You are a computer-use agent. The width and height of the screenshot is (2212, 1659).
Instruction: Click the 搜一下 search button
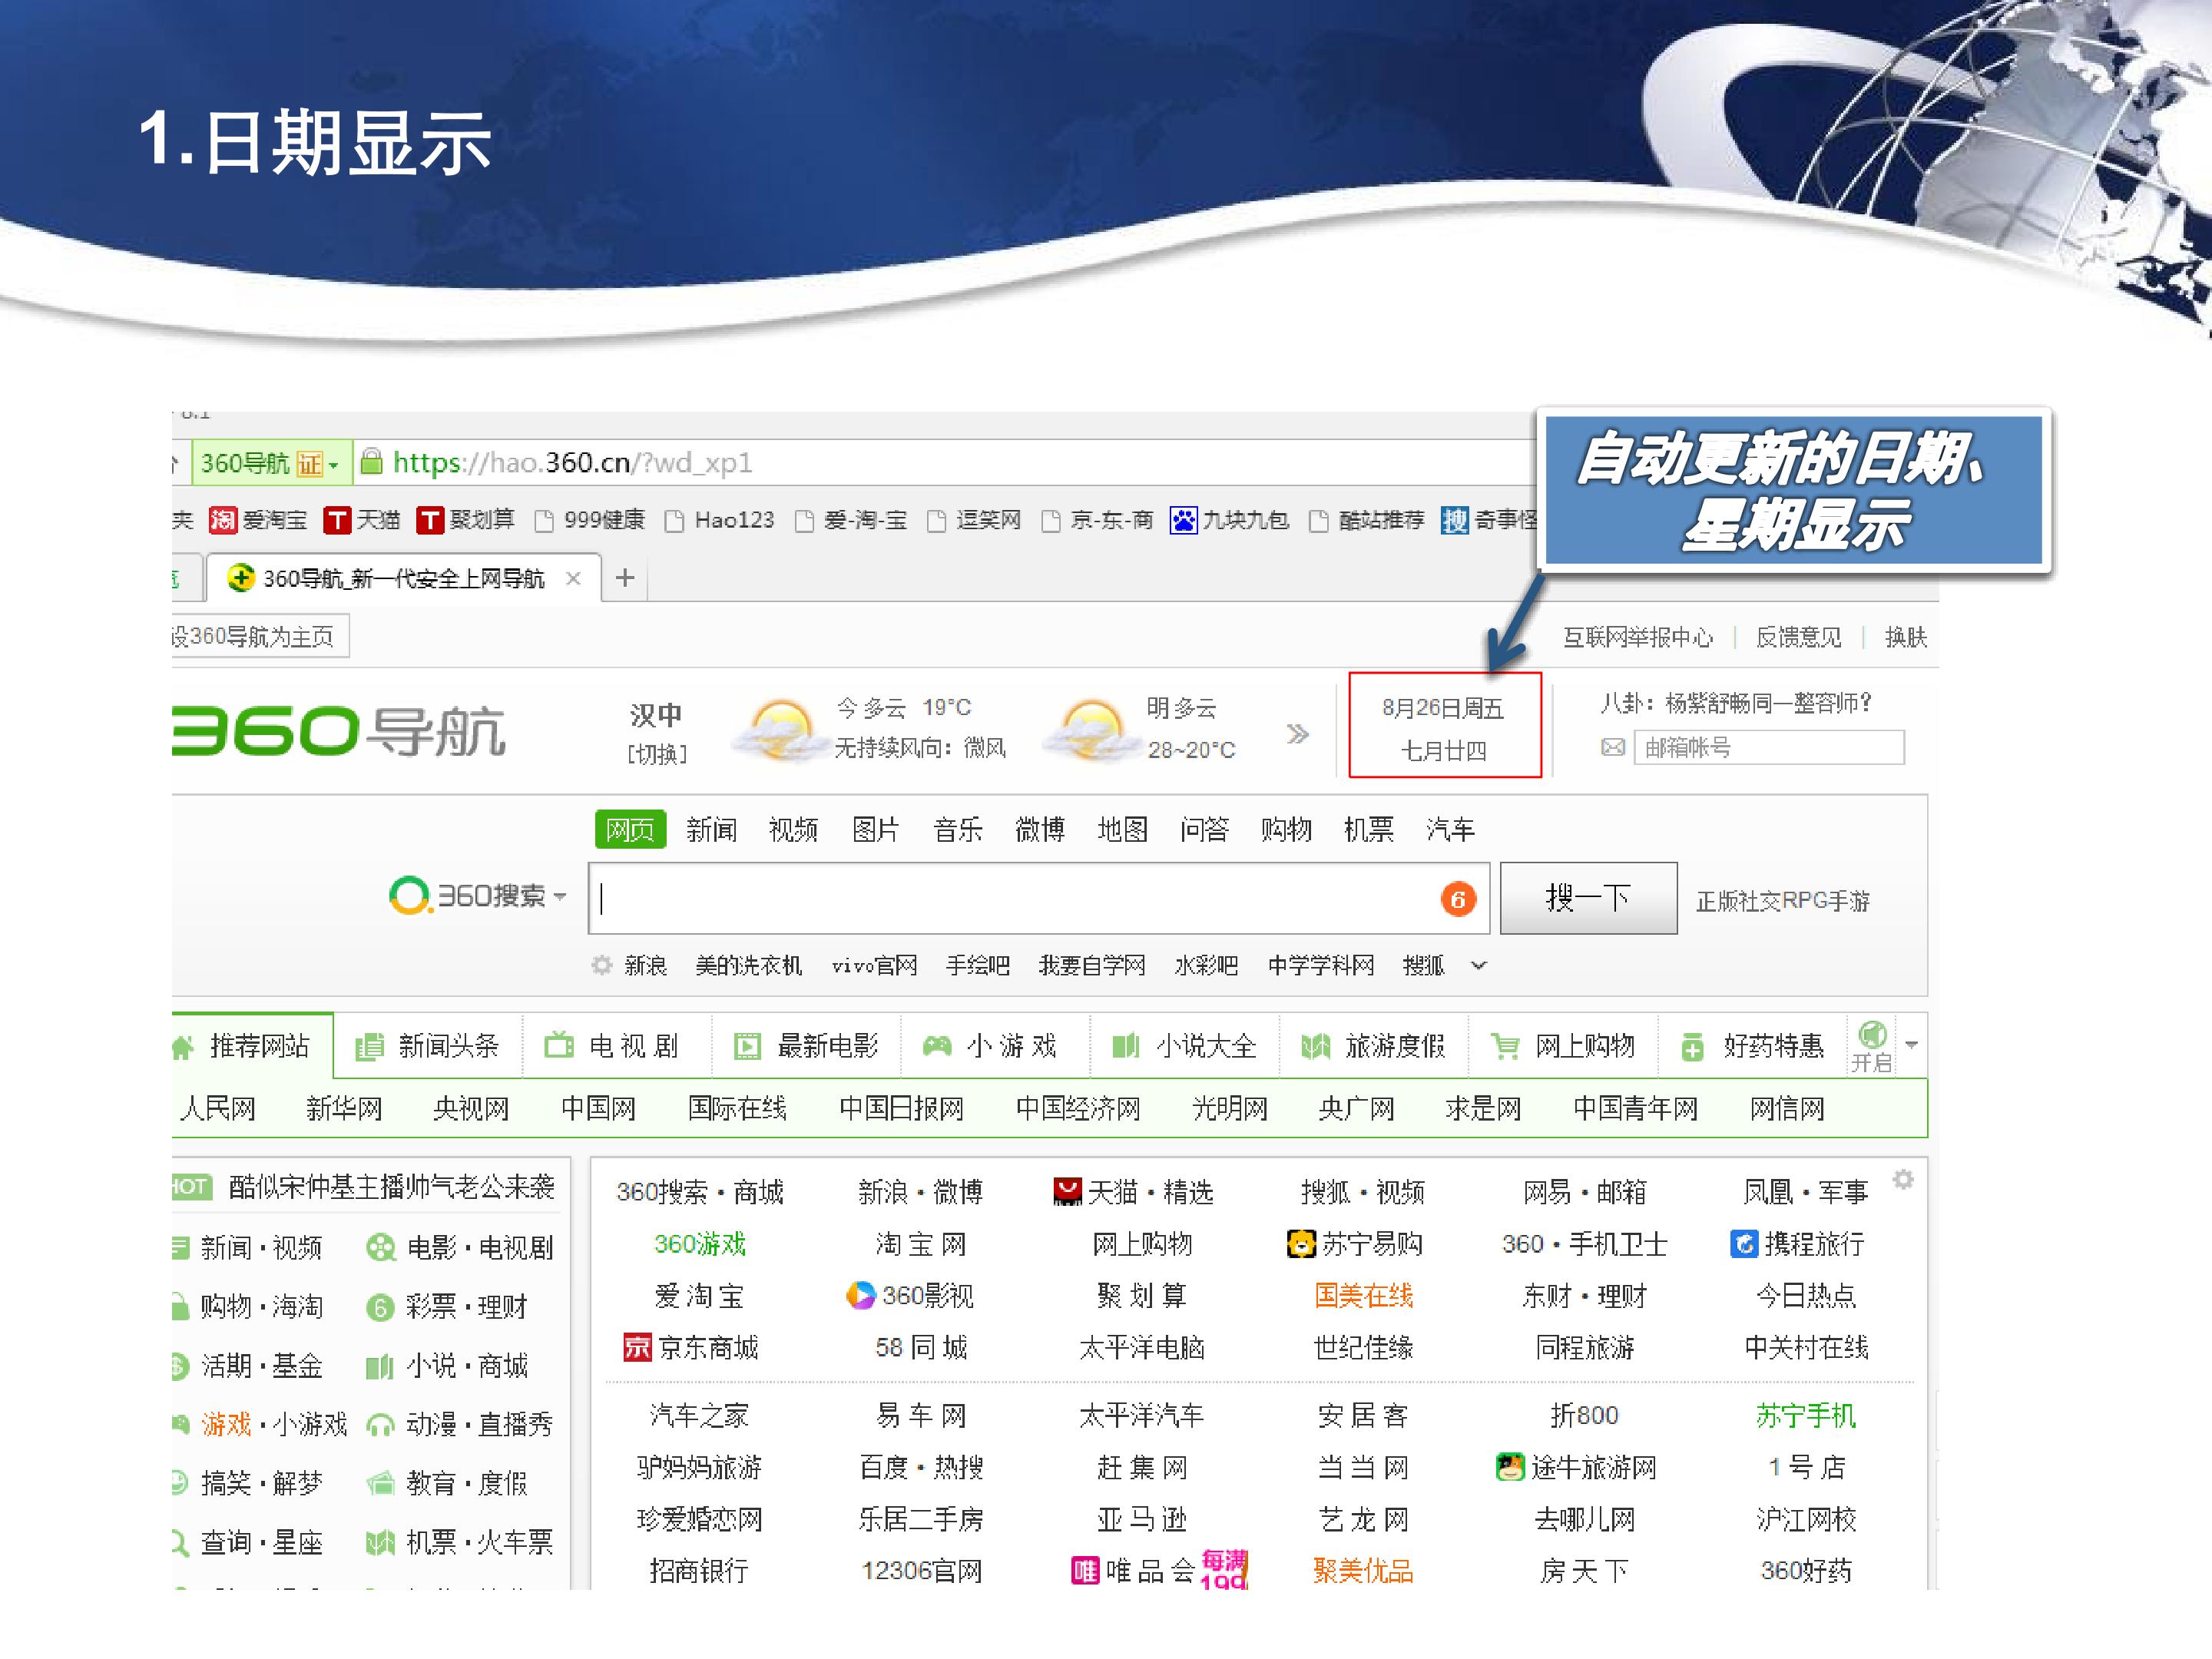point(1588,898)
